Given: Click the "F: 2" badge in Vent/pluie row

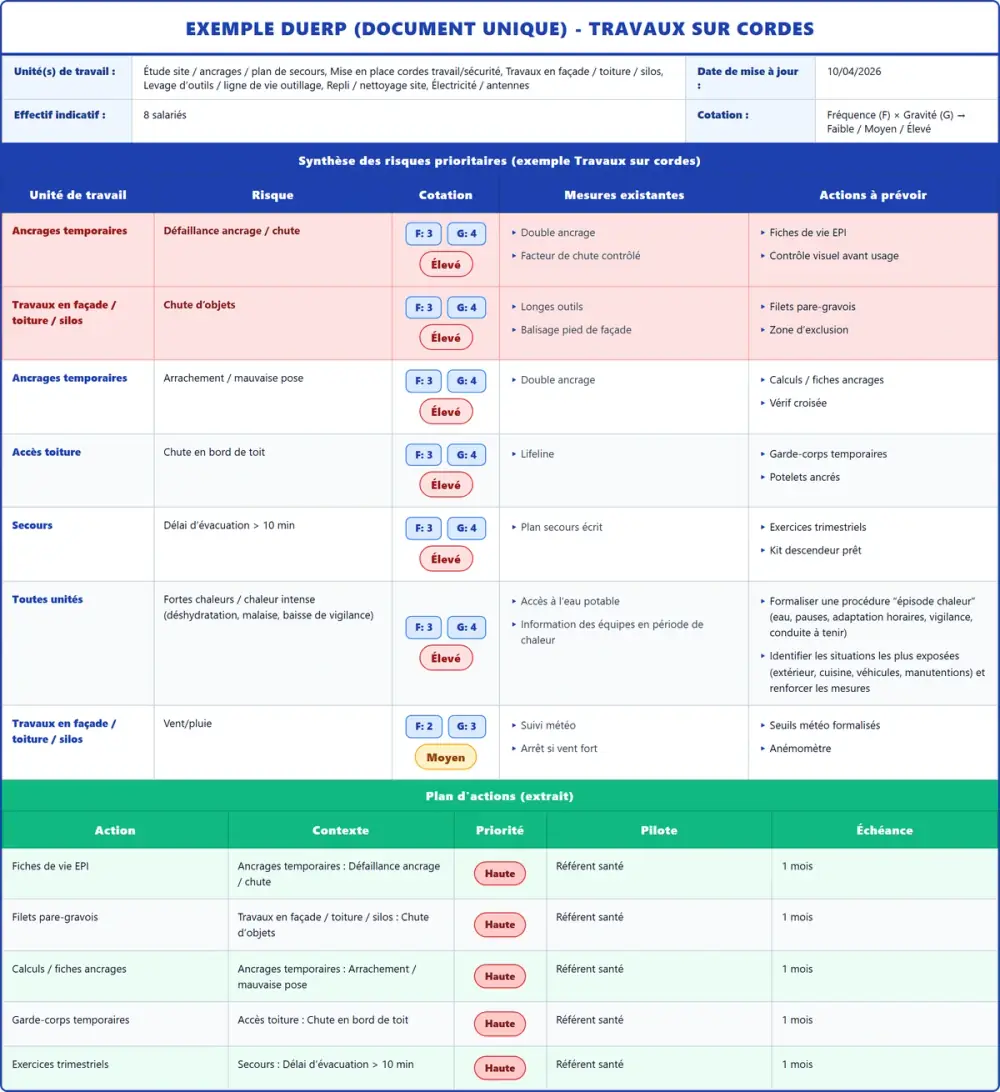Looking at the screenshot, I should coord(423,726).
